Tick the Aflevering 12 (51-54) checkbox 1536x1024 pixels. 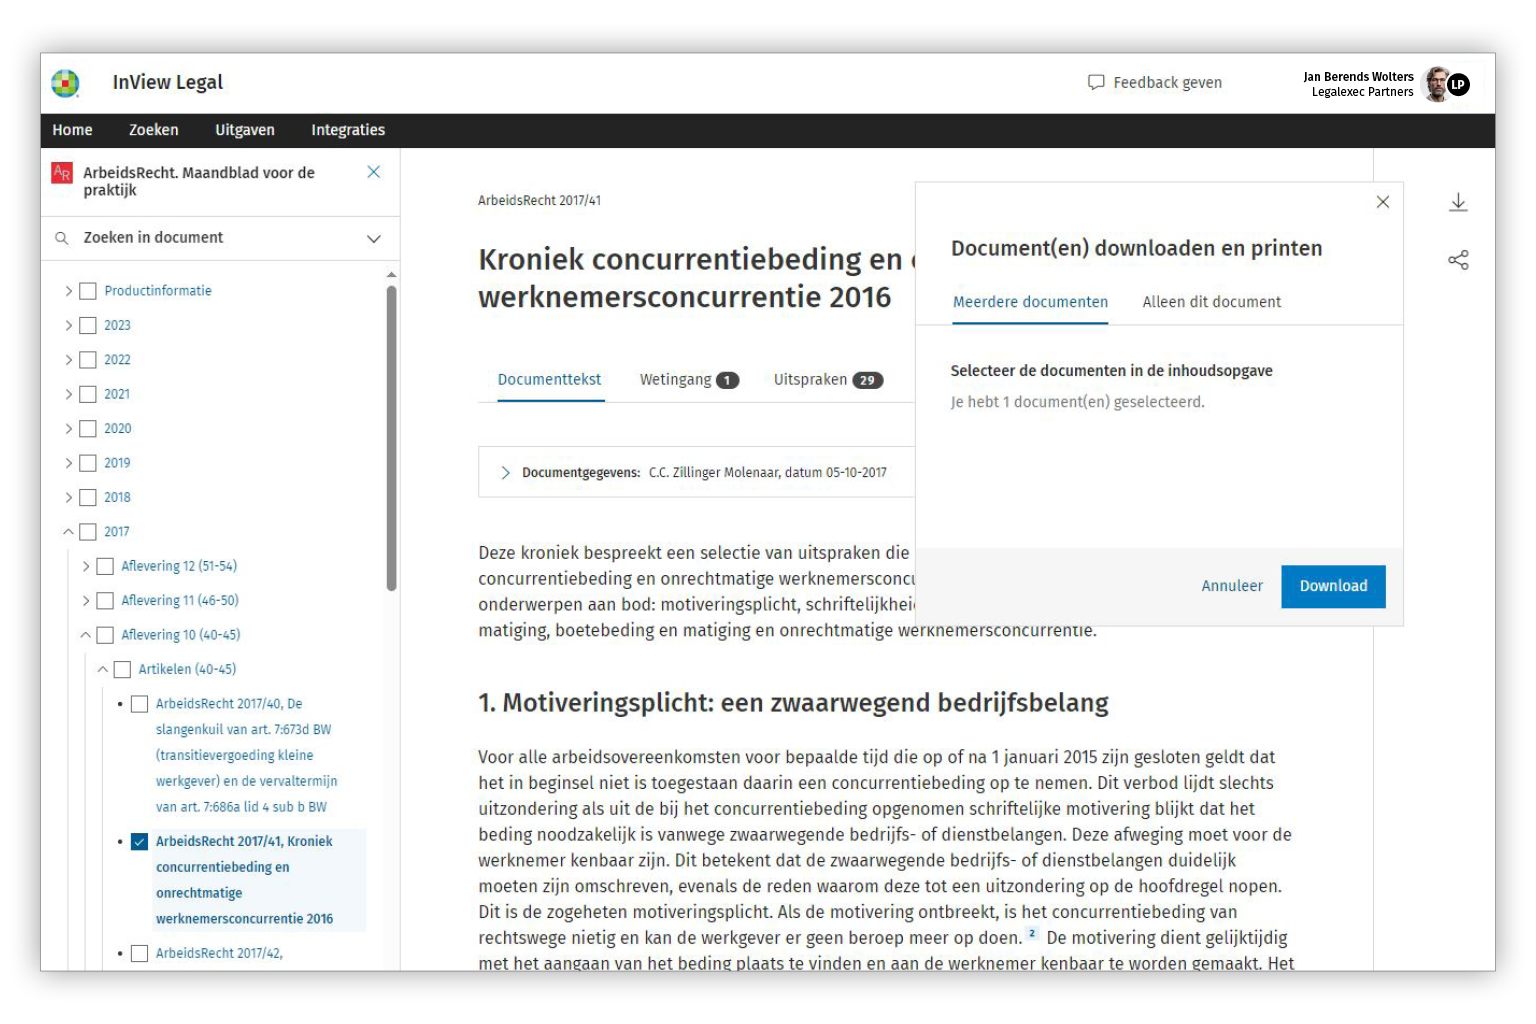(x=105, y=566)
